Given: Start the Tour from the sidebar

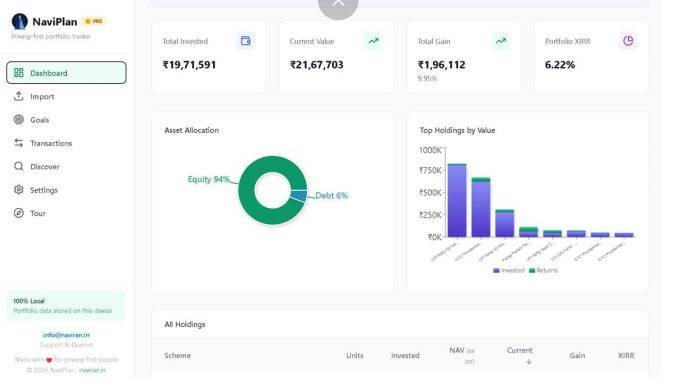Looking at the screenshot, I should tap(66, 213).
